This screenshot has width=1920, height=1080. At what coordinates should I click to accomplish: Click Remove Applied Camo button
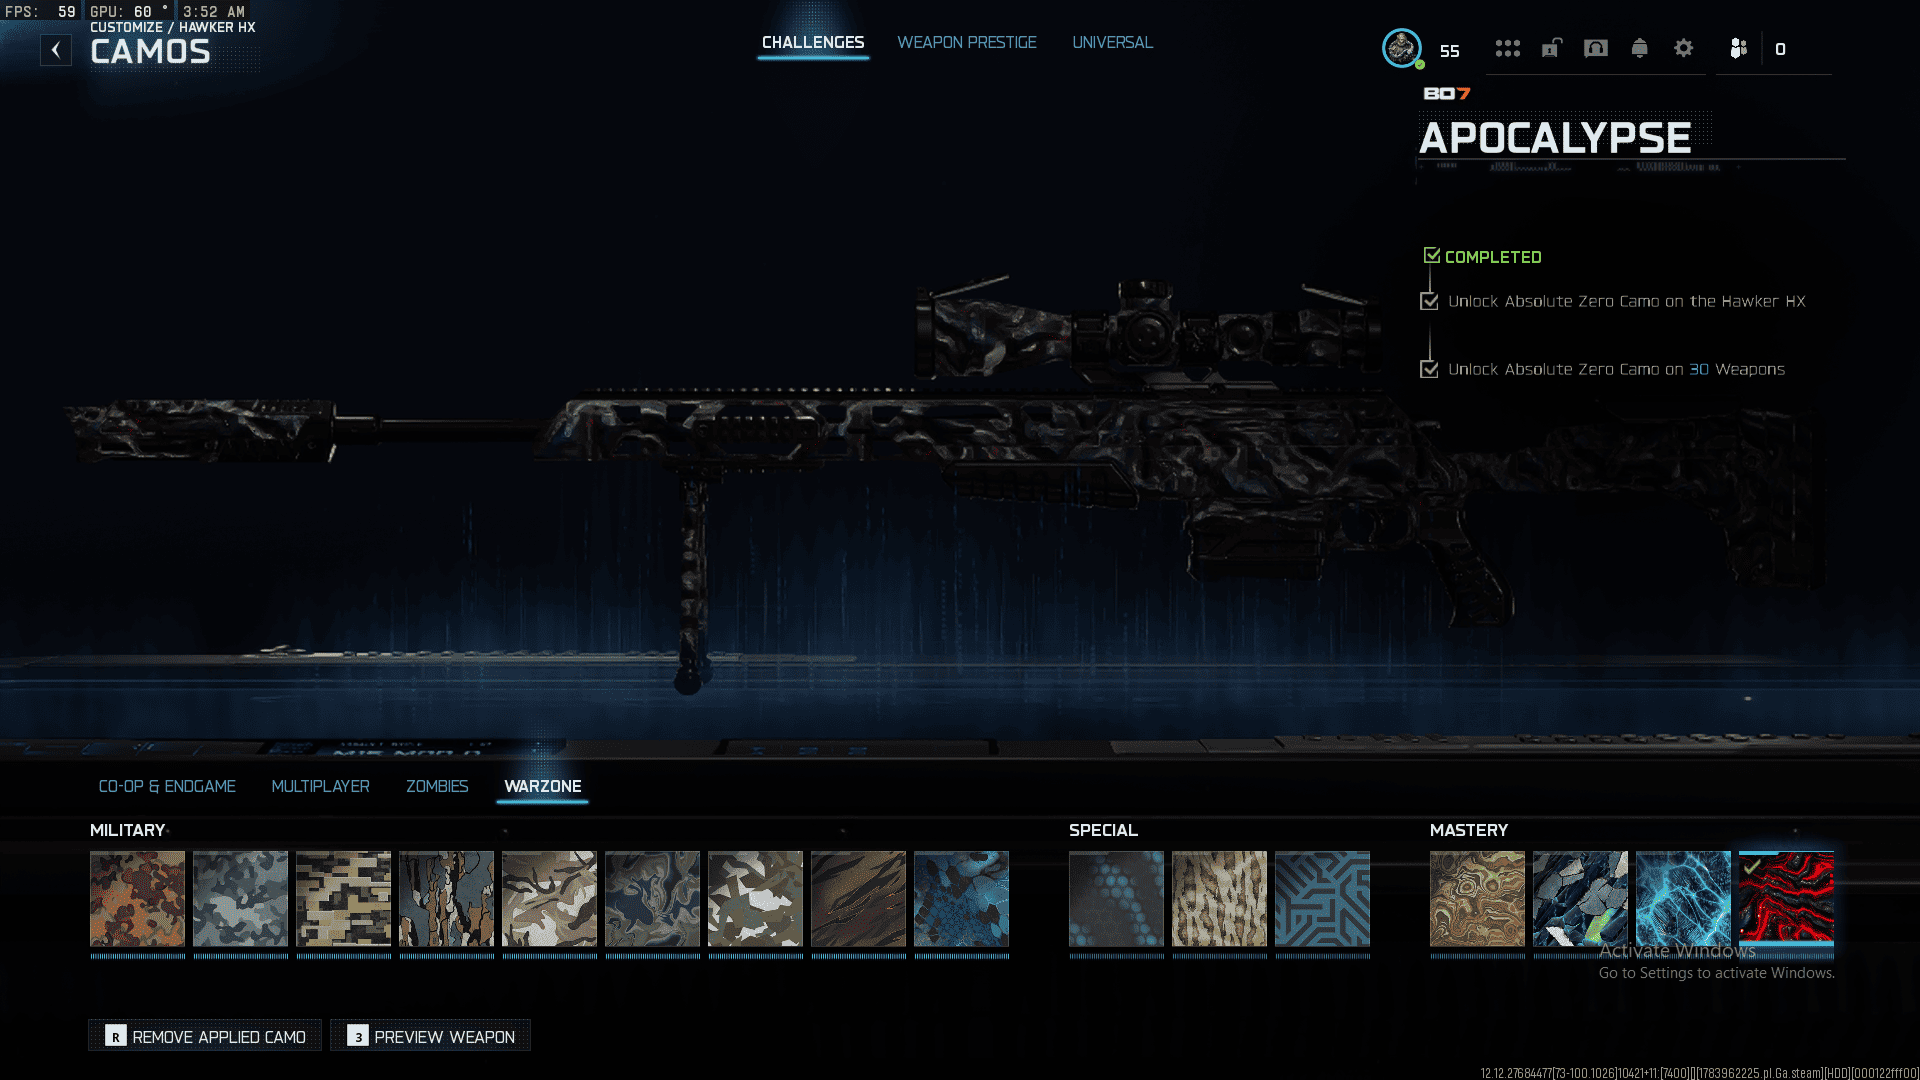(x=205, y=1036)
